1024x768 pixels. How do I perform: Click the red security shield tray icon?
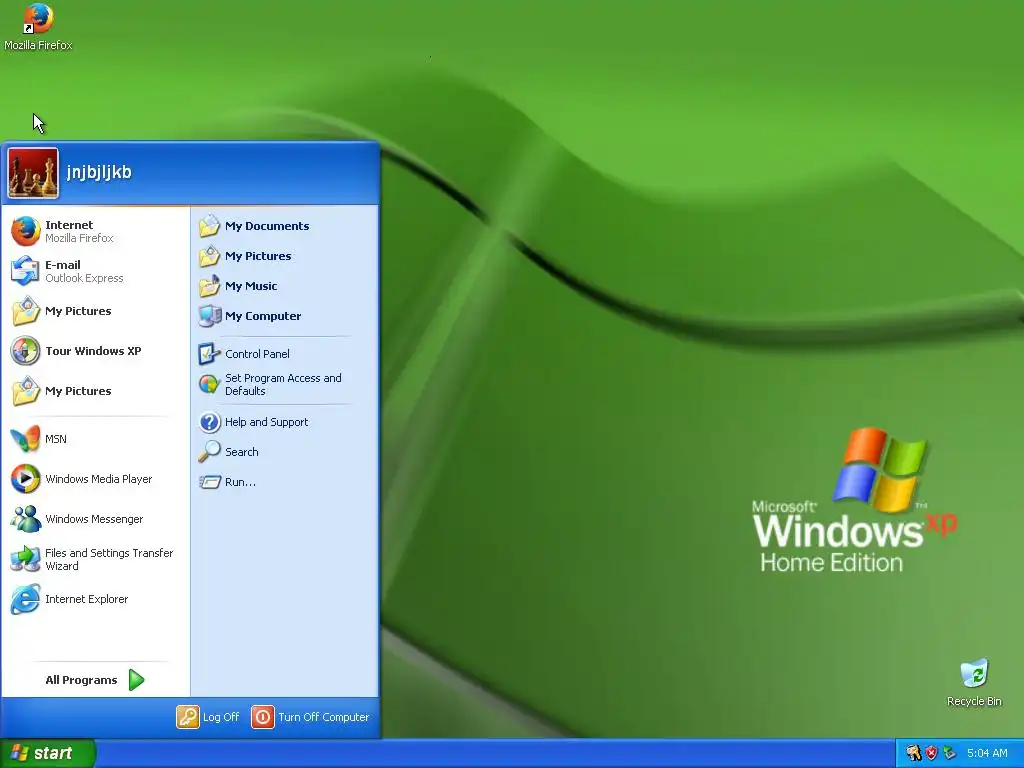pyautogui.click(x=931, y=753)
